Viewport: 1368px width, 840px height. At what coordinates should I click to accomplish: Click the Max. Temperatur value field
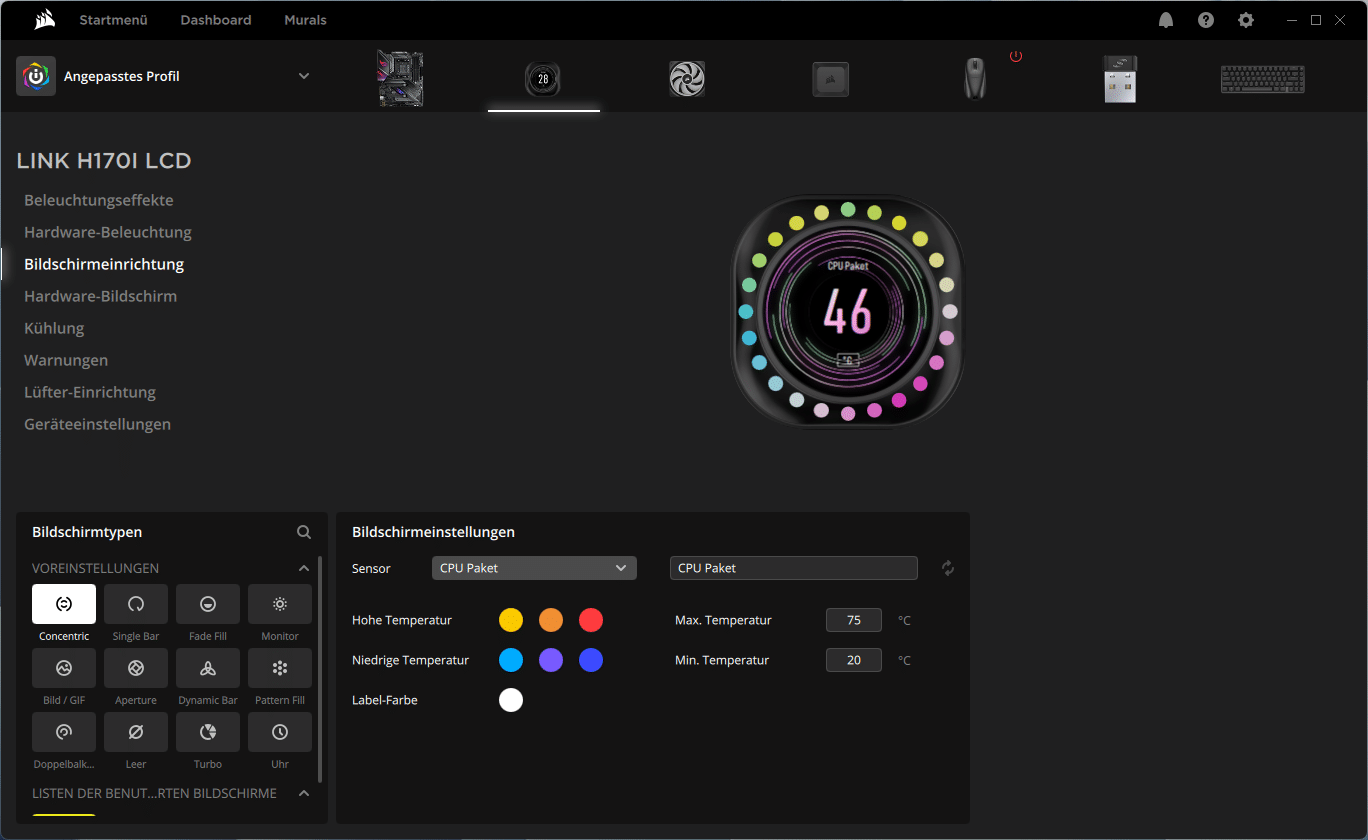click(x=854, y=620)
